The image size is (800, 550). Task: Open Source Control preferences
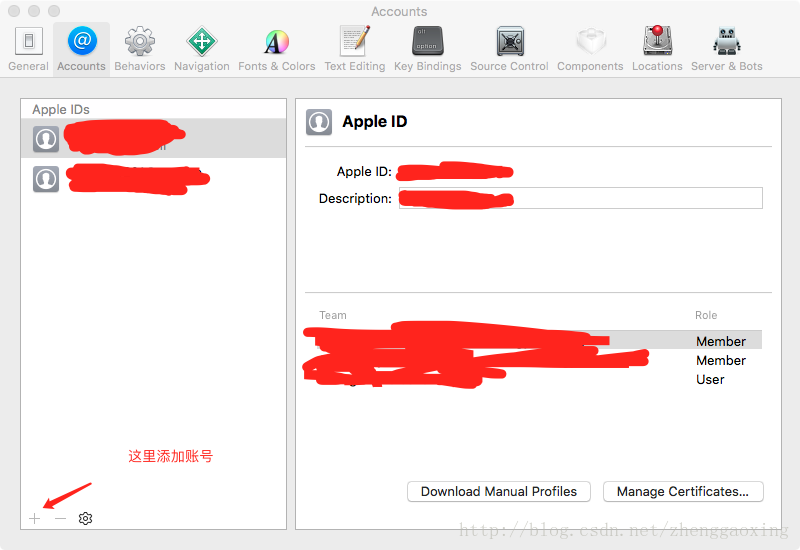point(509,49)
